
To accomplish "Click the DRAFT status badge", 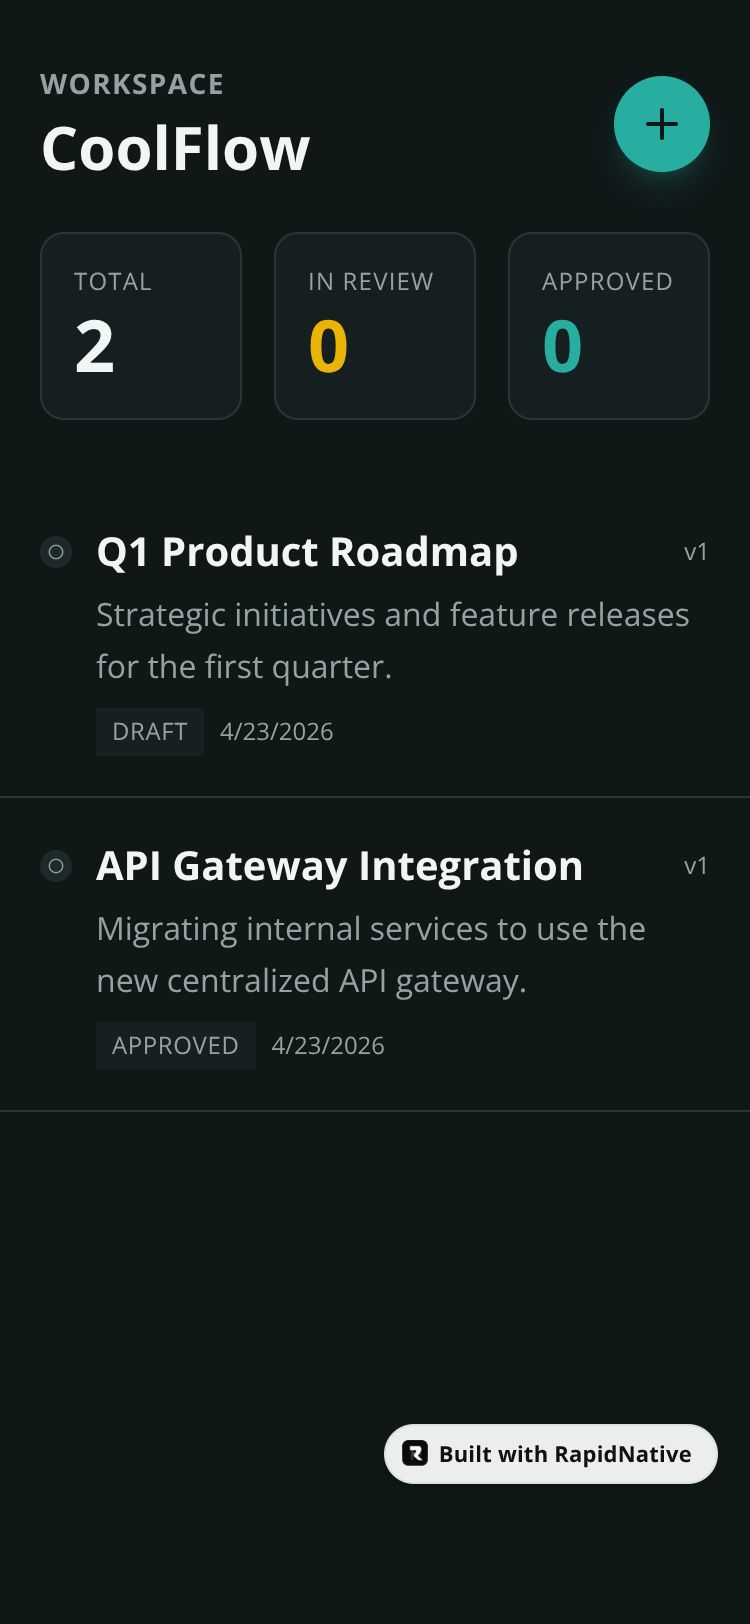I will point(150,732).
